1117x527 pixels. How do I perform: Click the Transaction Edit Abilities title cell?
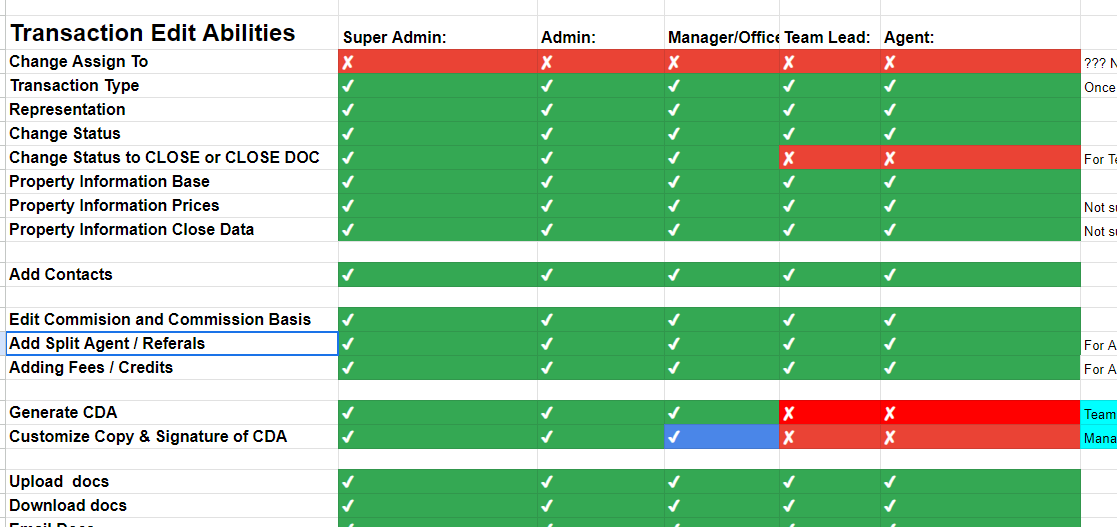pos(172,33)
